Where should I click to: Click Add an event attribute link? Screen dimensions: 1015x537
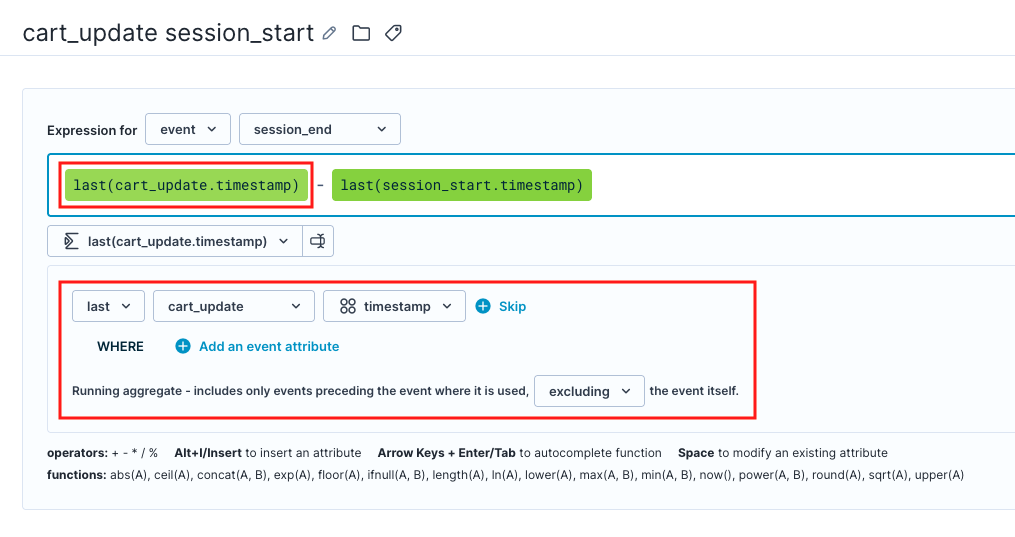(269, 346)
